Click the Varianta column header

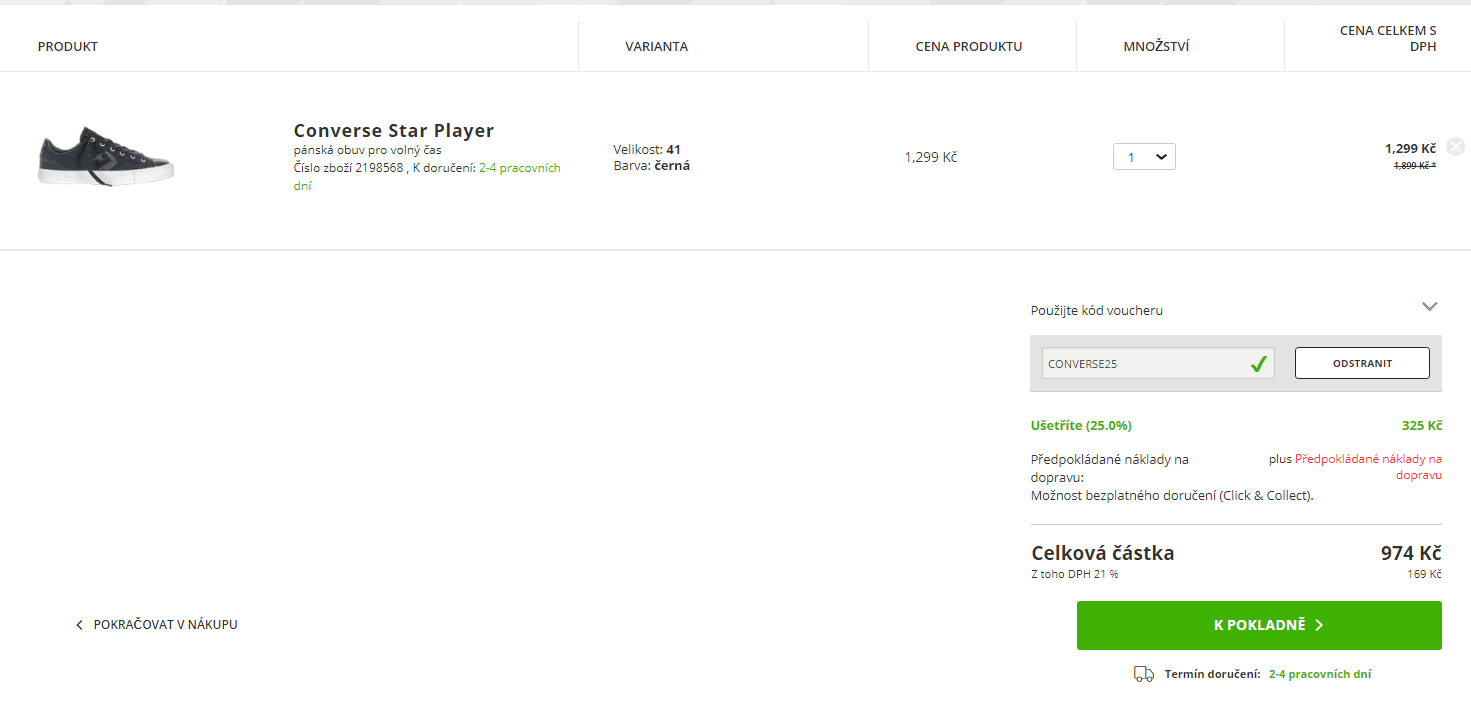click(656, 47)
